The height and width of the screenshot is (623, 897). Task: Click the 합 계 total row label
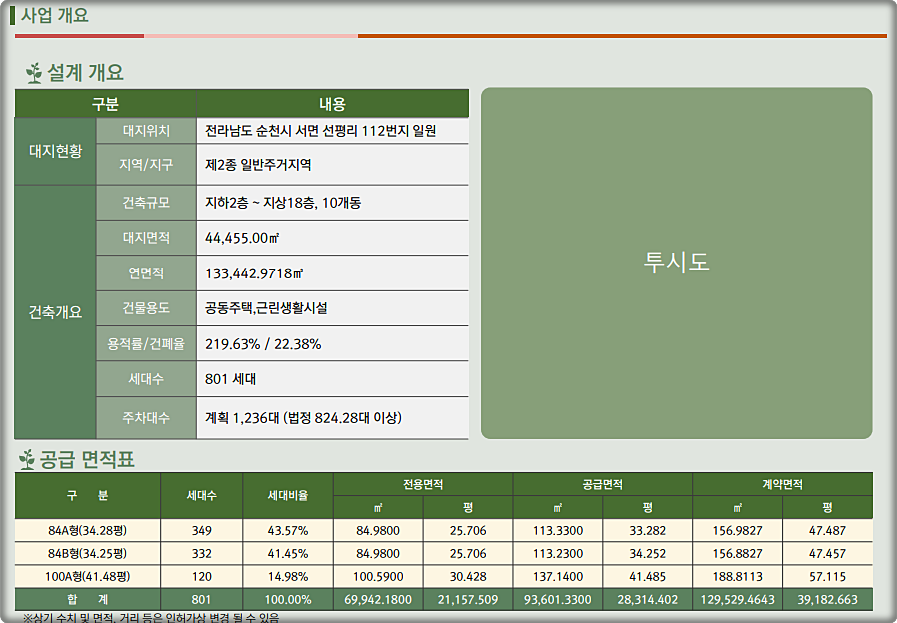(x=88, y=600)
